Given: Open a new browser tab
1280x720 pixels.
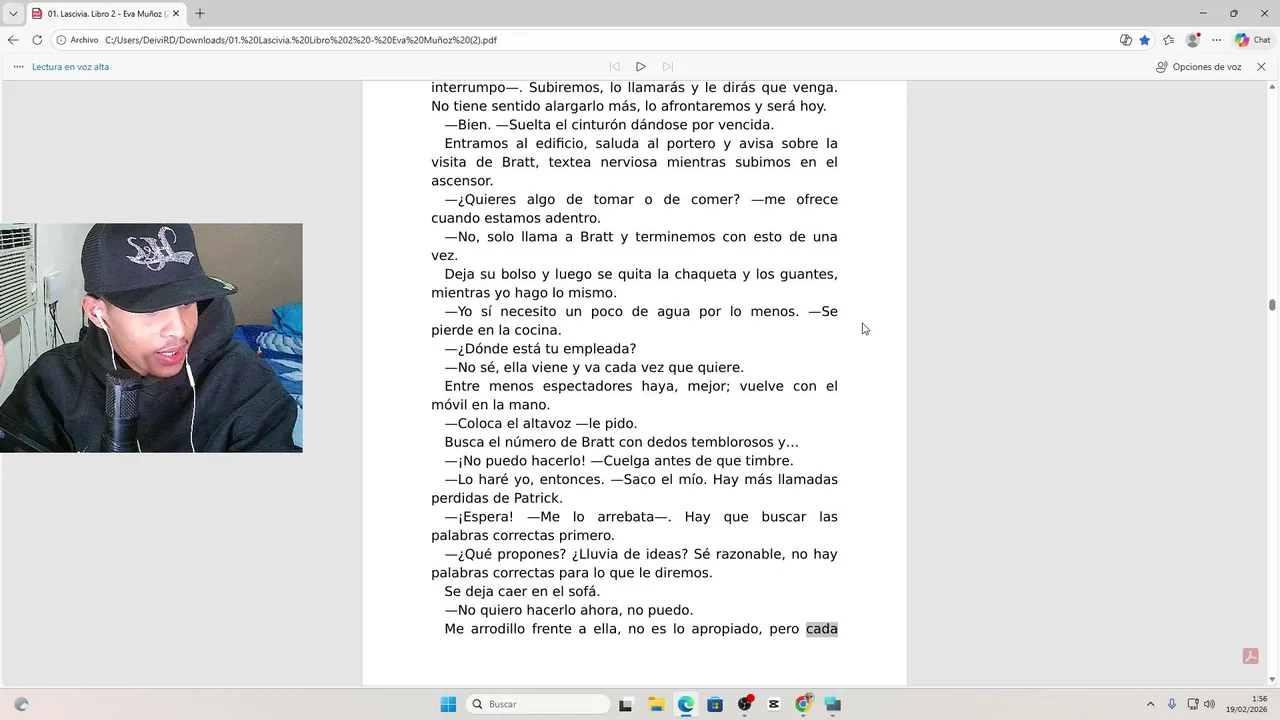Looking at the screenshot, I should coord(200,13).
